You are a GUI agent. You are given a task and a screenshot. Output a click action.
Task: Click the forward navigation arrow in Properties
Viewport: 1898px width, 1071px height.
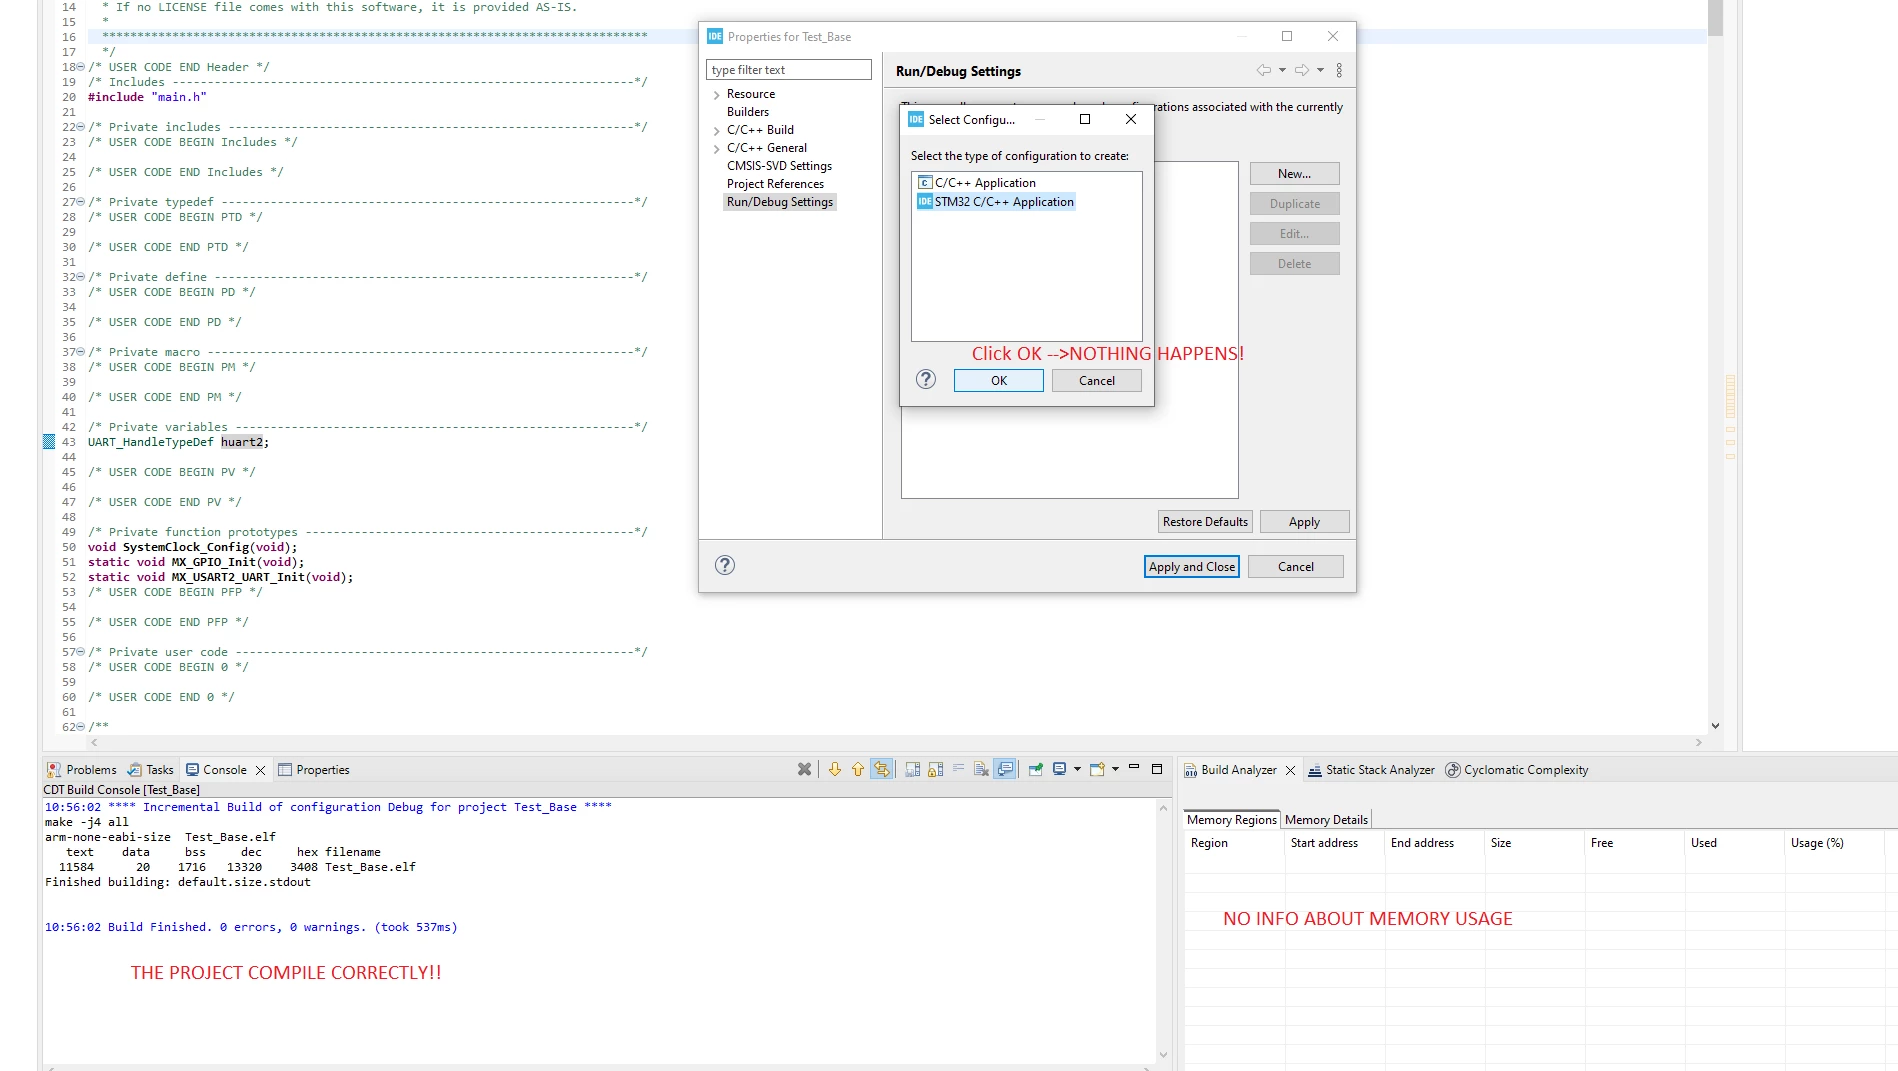[x=1302, y=70]
